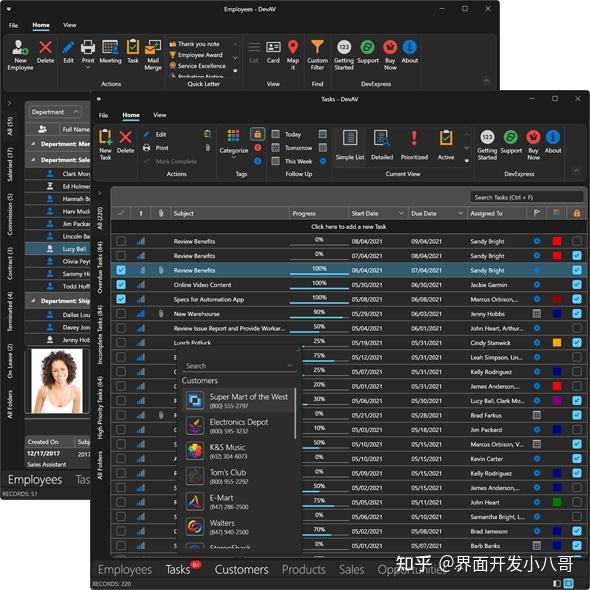Image resolution: width=590 pixels, height=590 pixels.
Task: Click This Week follow up button
Action: coord(292,161)
